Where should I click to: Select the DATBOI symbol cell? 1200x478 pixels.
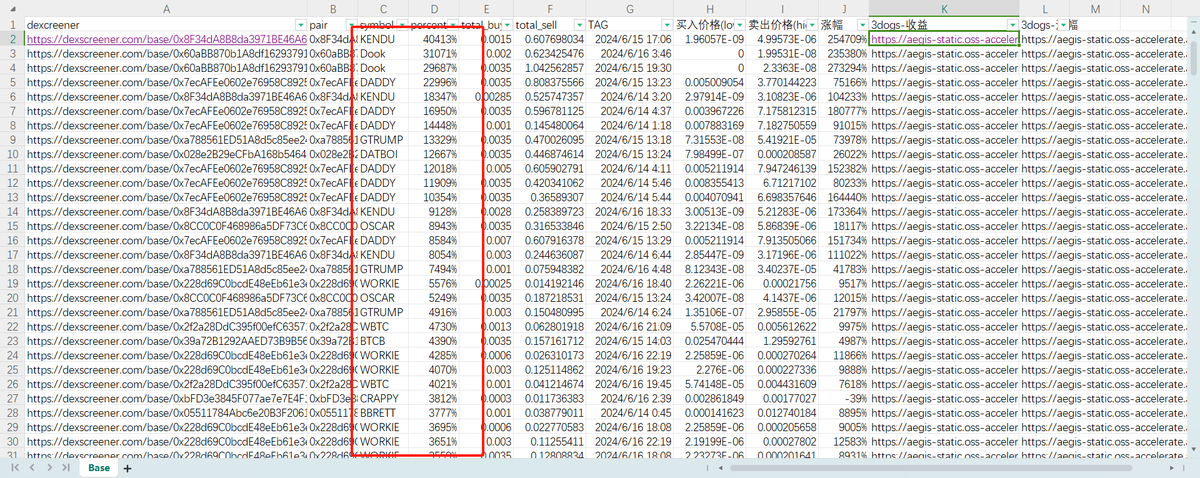[x=383, y=155]
